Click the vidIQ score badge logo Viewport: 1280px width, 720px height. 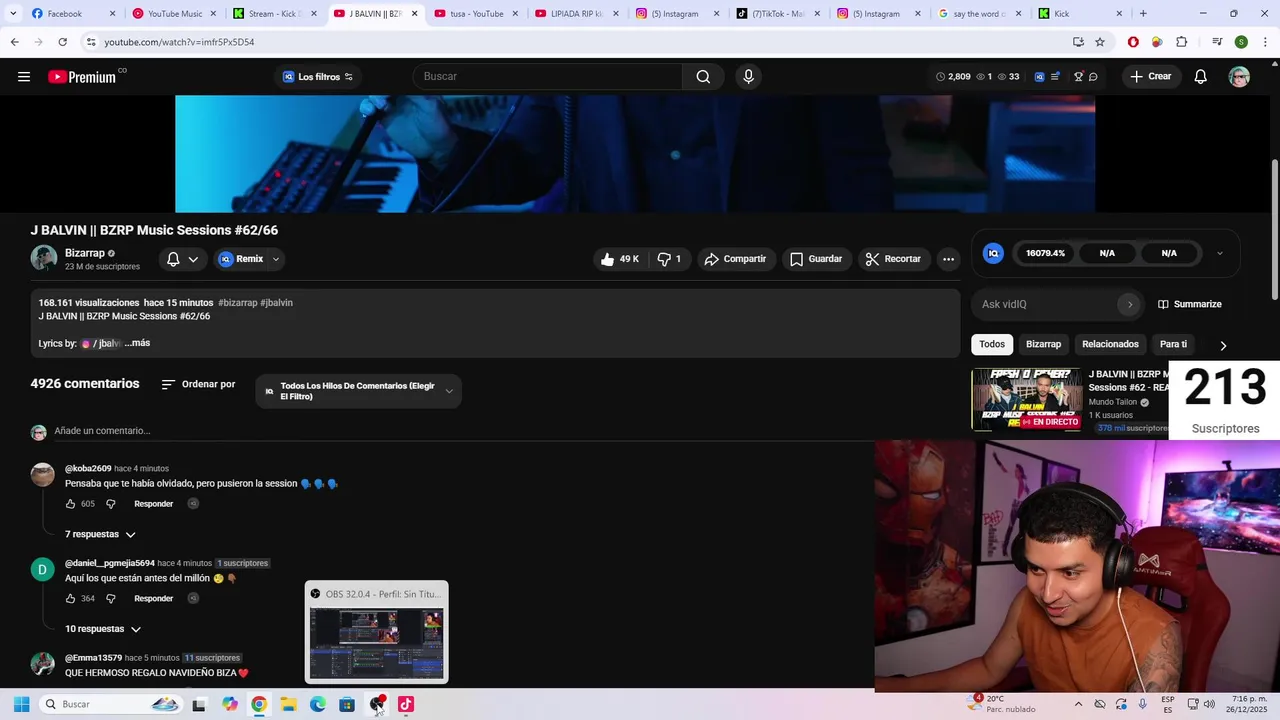click(x=993, y=253)
